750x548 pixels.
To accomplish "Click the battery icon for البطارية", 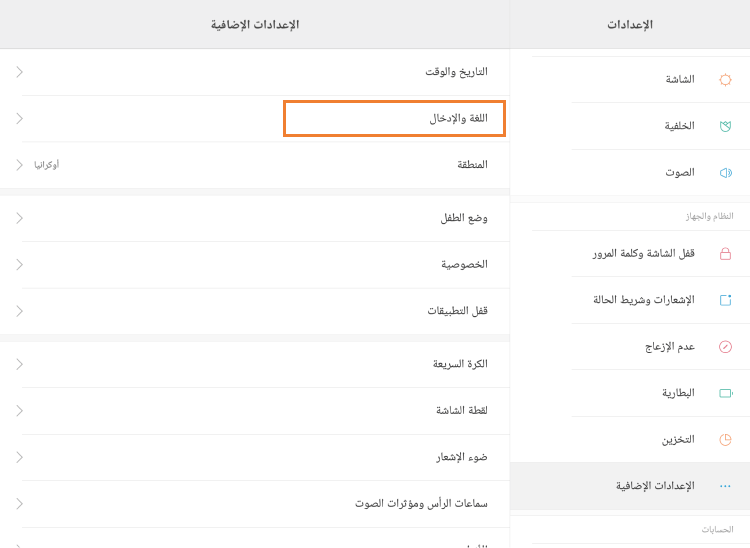I will tap(726, 393).
